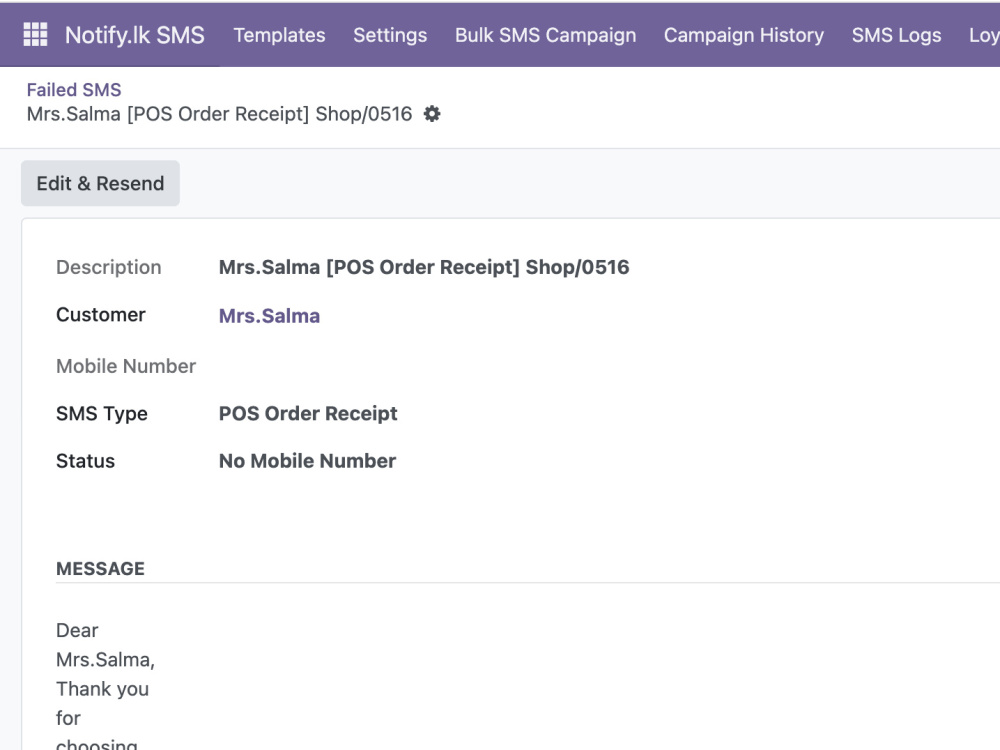
Task: Open the partially visible Loy menu item
Action: point(984,35)
